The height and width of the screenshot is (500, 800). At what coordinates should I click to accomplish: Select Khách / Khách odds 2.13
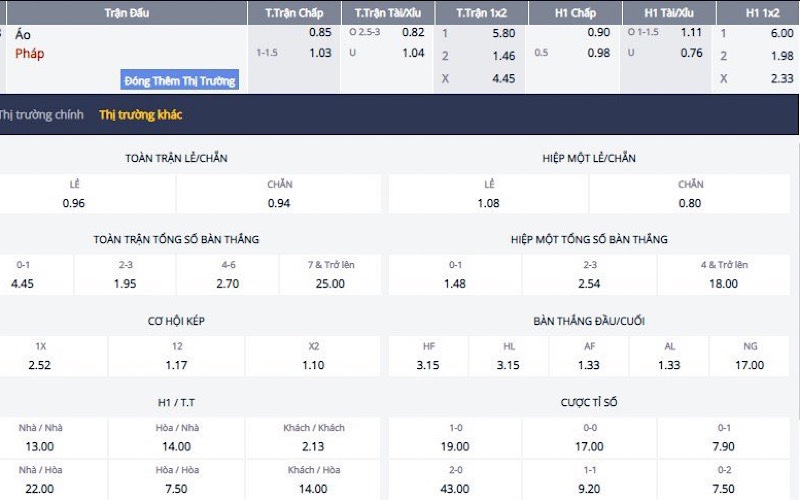[314, 446]
